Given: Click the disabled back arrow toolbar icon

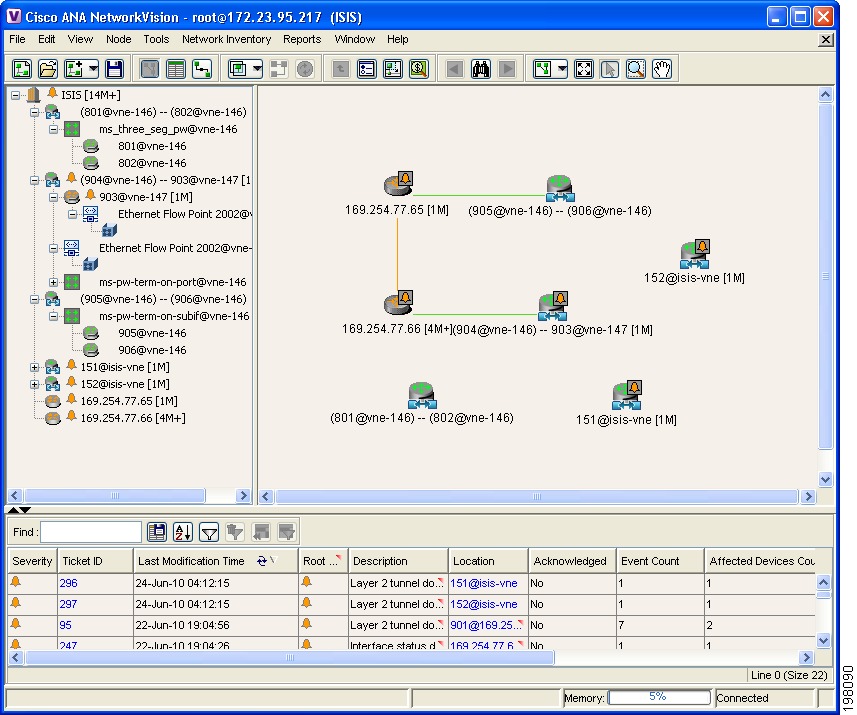Looking at the screenshot, I should coord(455,69).
